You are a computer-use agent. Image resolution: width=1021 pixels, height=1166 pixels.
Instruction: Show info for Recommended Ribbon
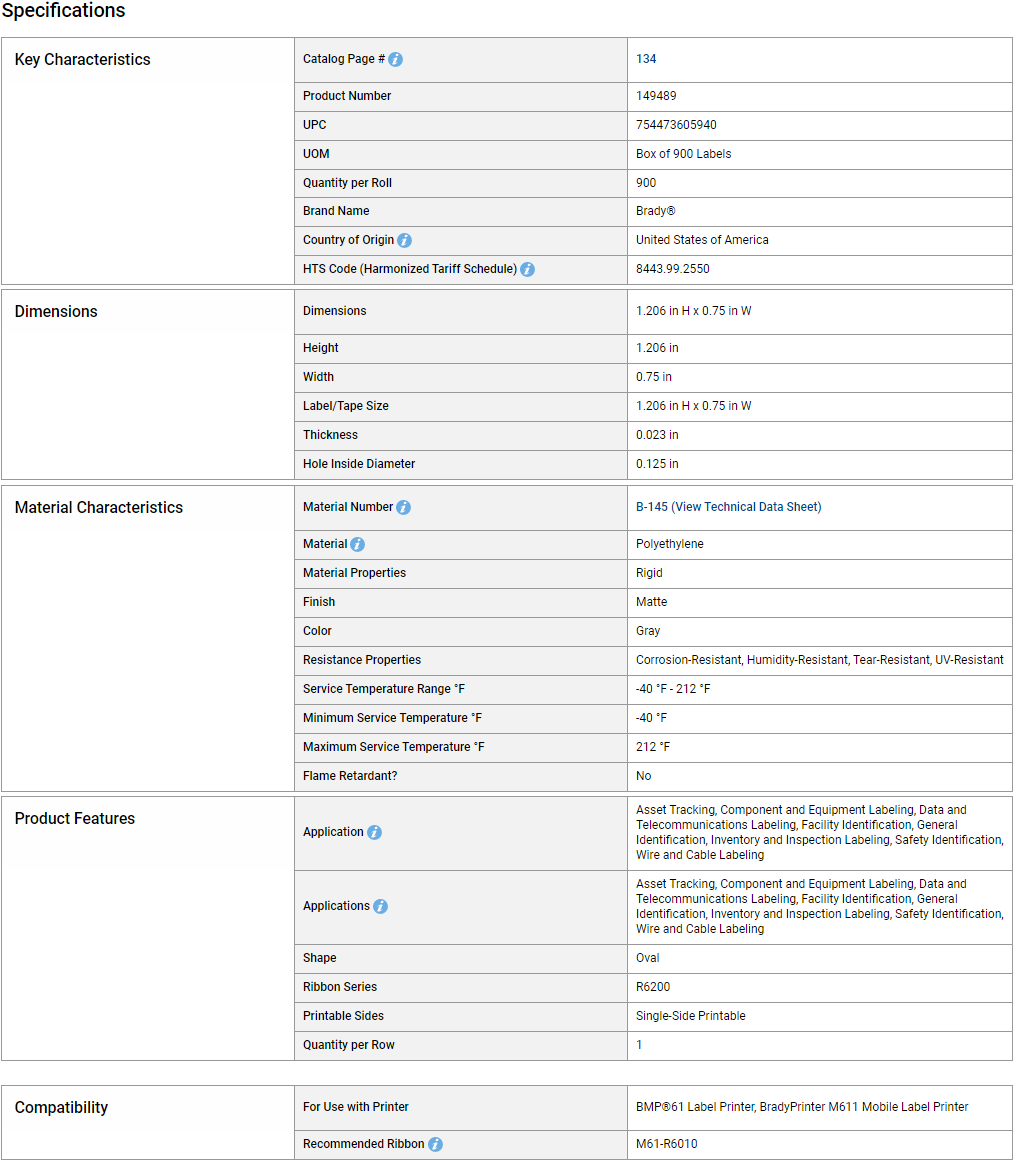pyautogui.click(x=436, y=1144)
